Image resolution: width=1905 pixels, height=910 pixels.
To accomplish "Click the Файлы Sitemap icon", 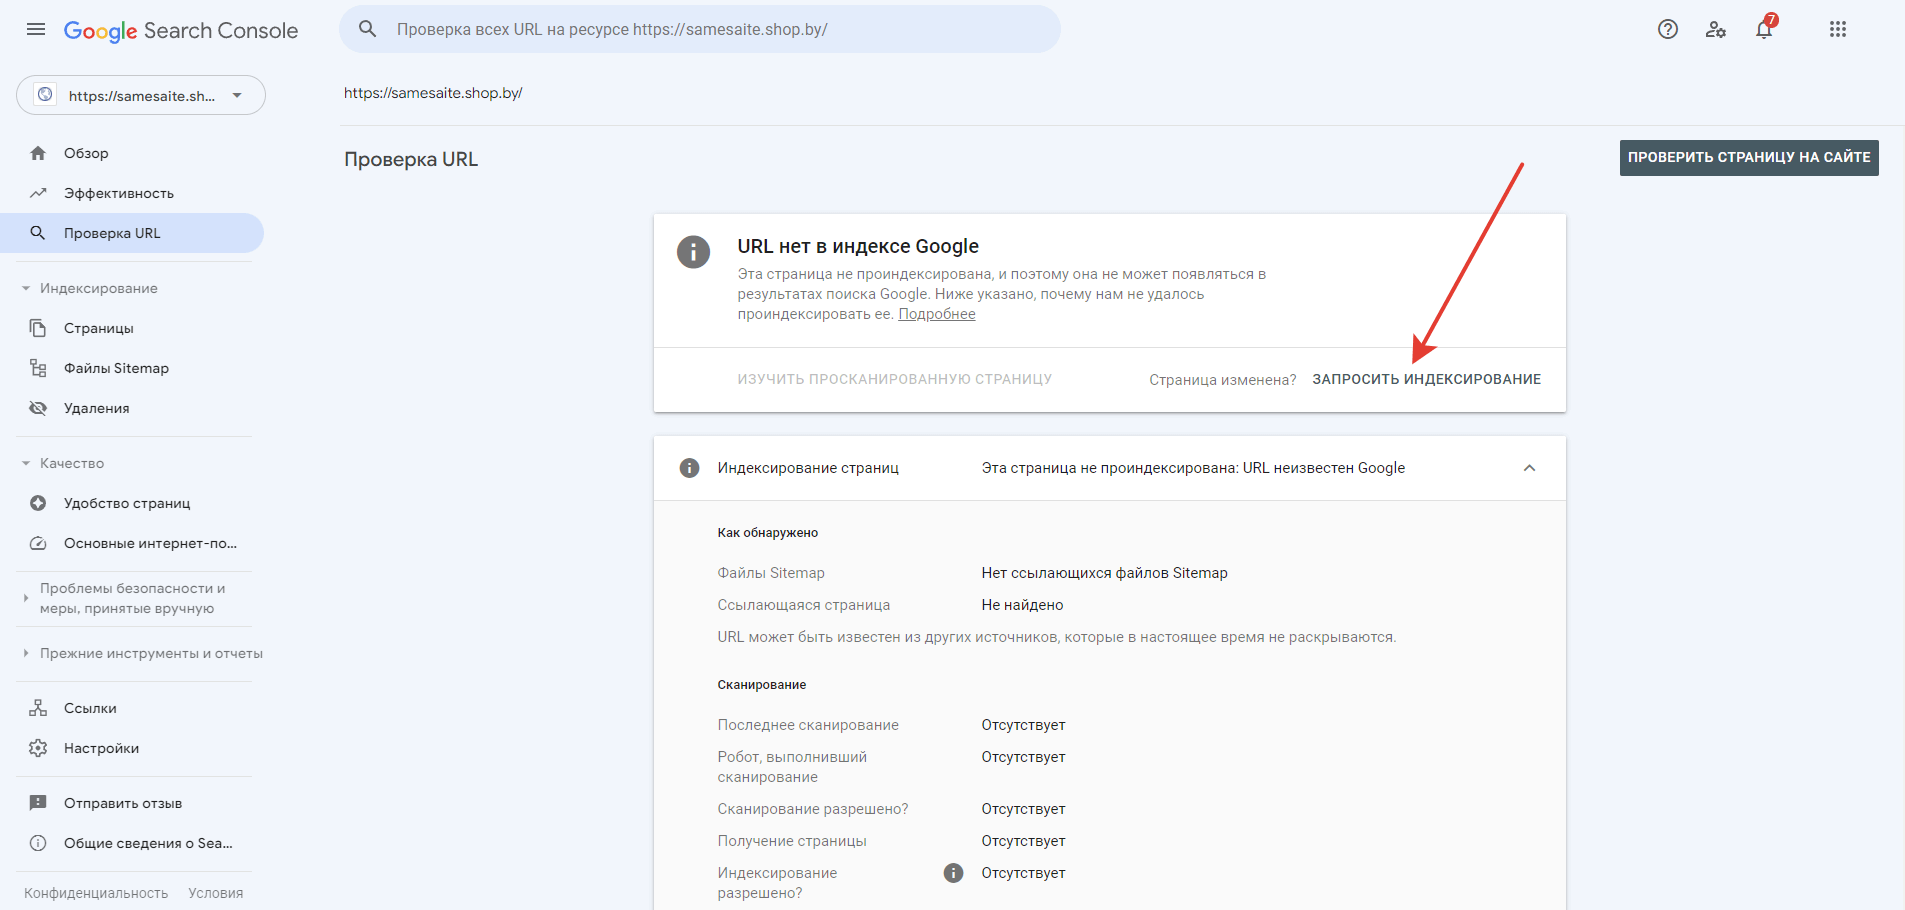I will point(38,368).
